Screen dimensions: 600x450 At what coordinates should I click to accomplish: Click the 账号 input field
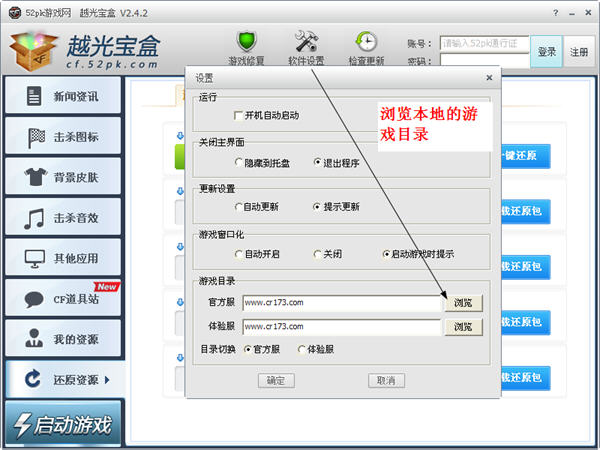pos(484,44)
